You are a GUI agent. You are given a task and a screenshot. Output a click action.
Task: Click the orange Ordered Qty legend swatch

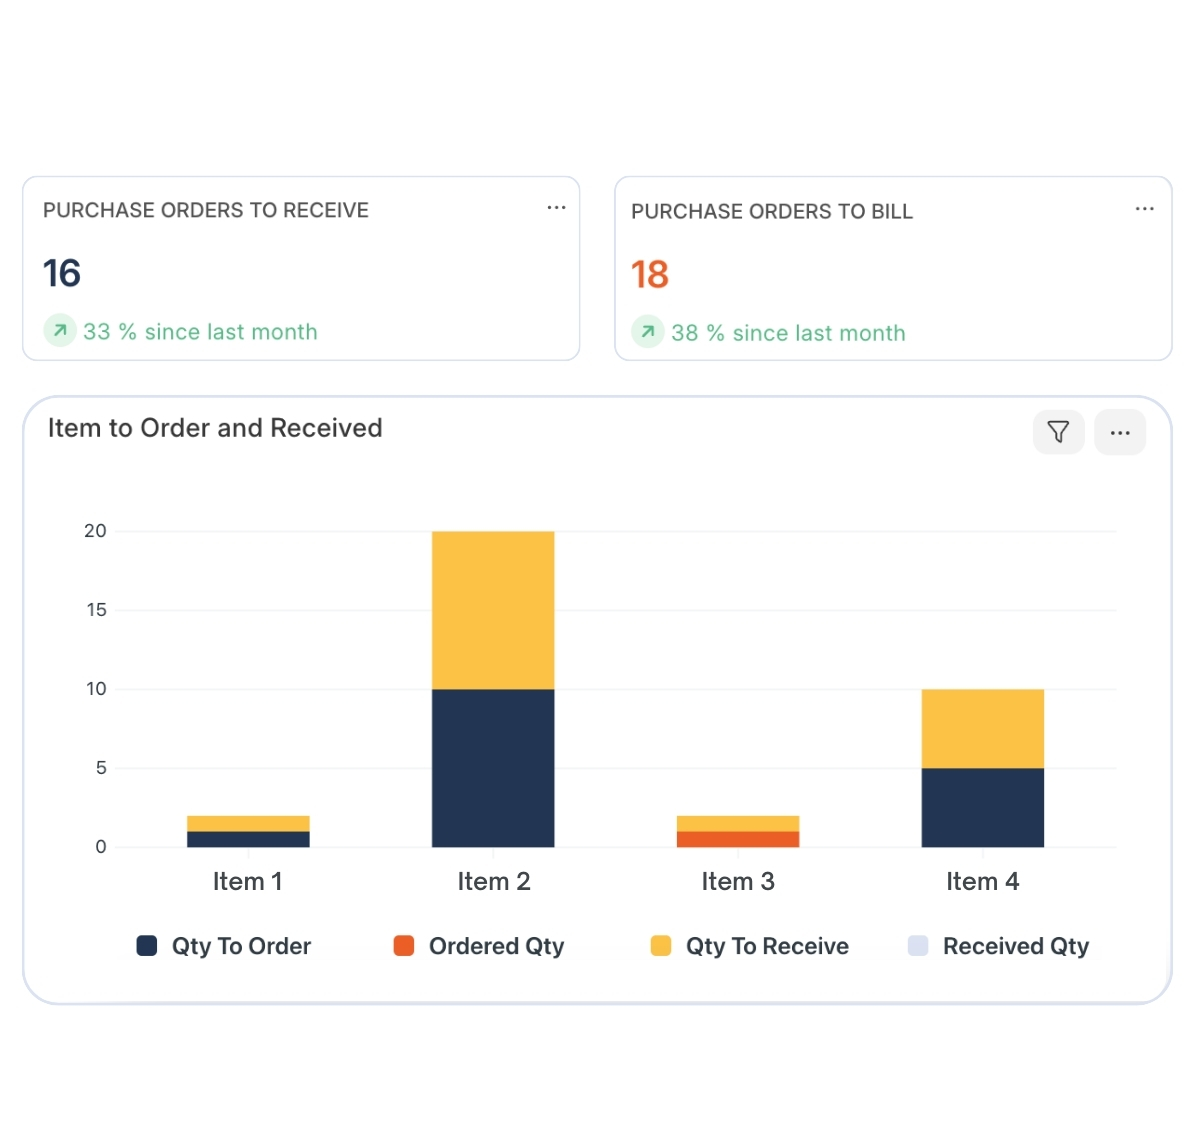(404, 946)
